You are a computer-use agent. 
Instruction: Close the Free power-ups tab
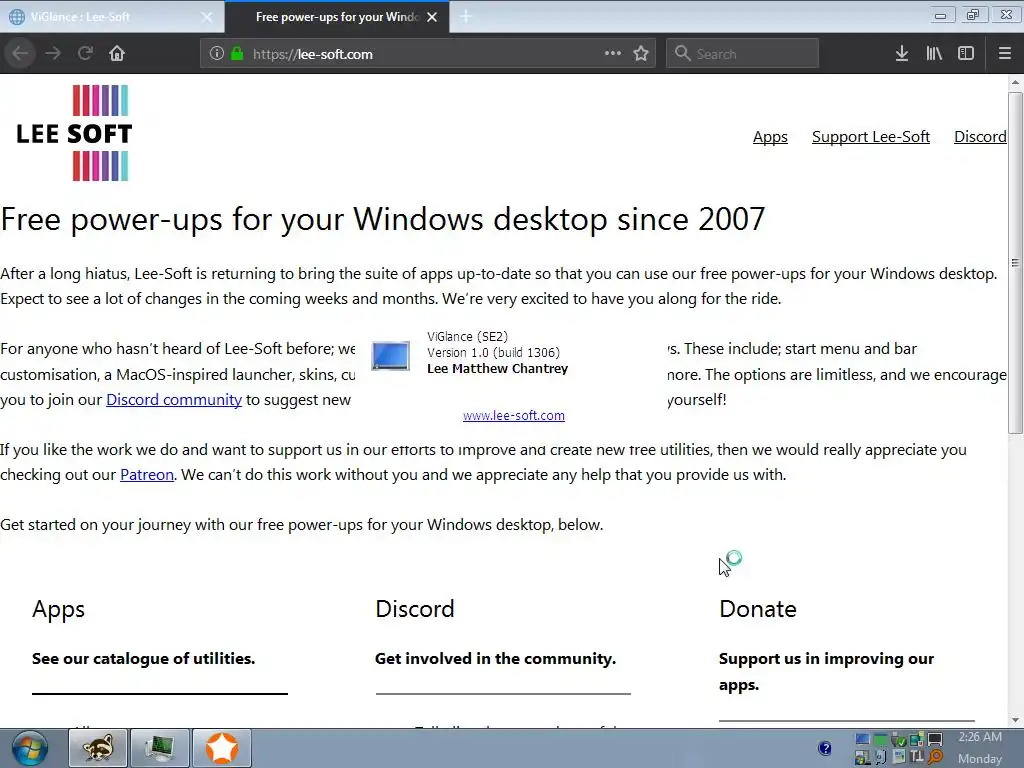[432, 17]
